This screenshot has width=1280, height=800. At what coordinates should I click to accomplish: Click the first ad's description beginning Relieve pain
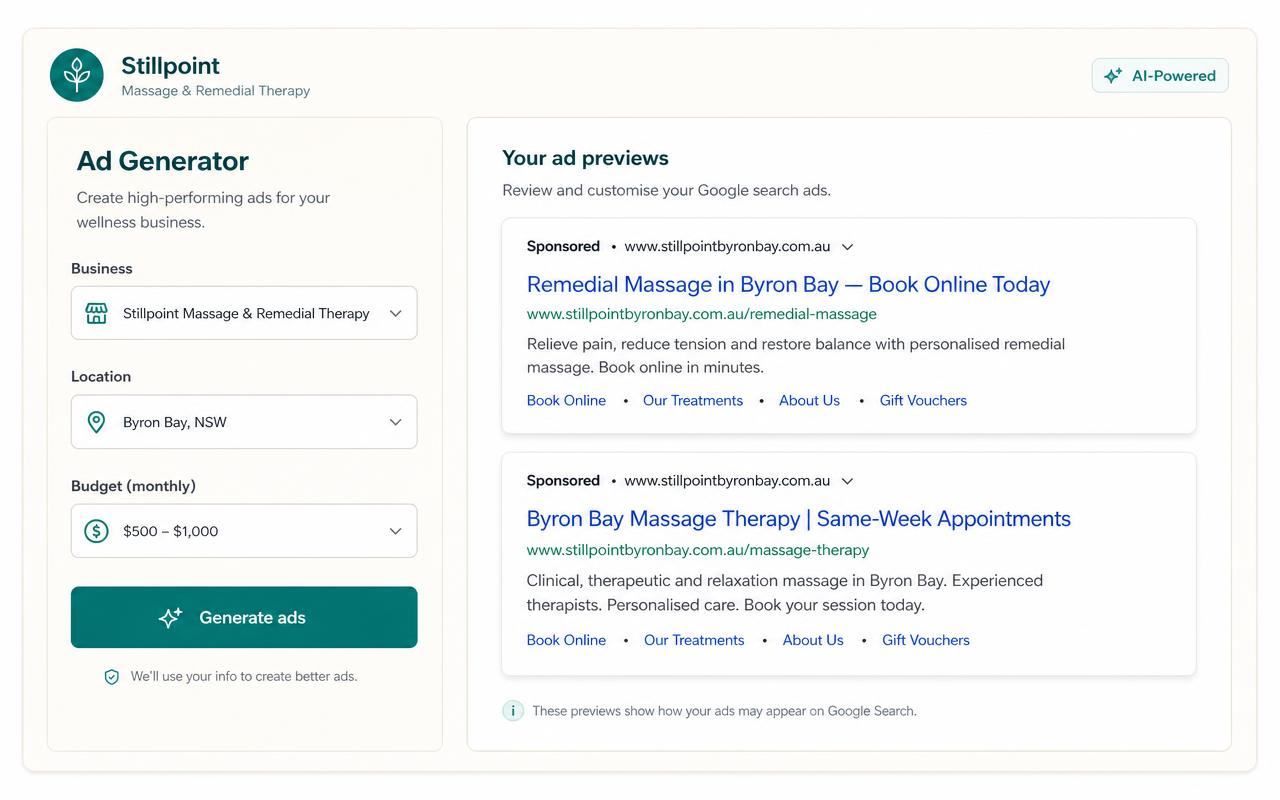796,356
